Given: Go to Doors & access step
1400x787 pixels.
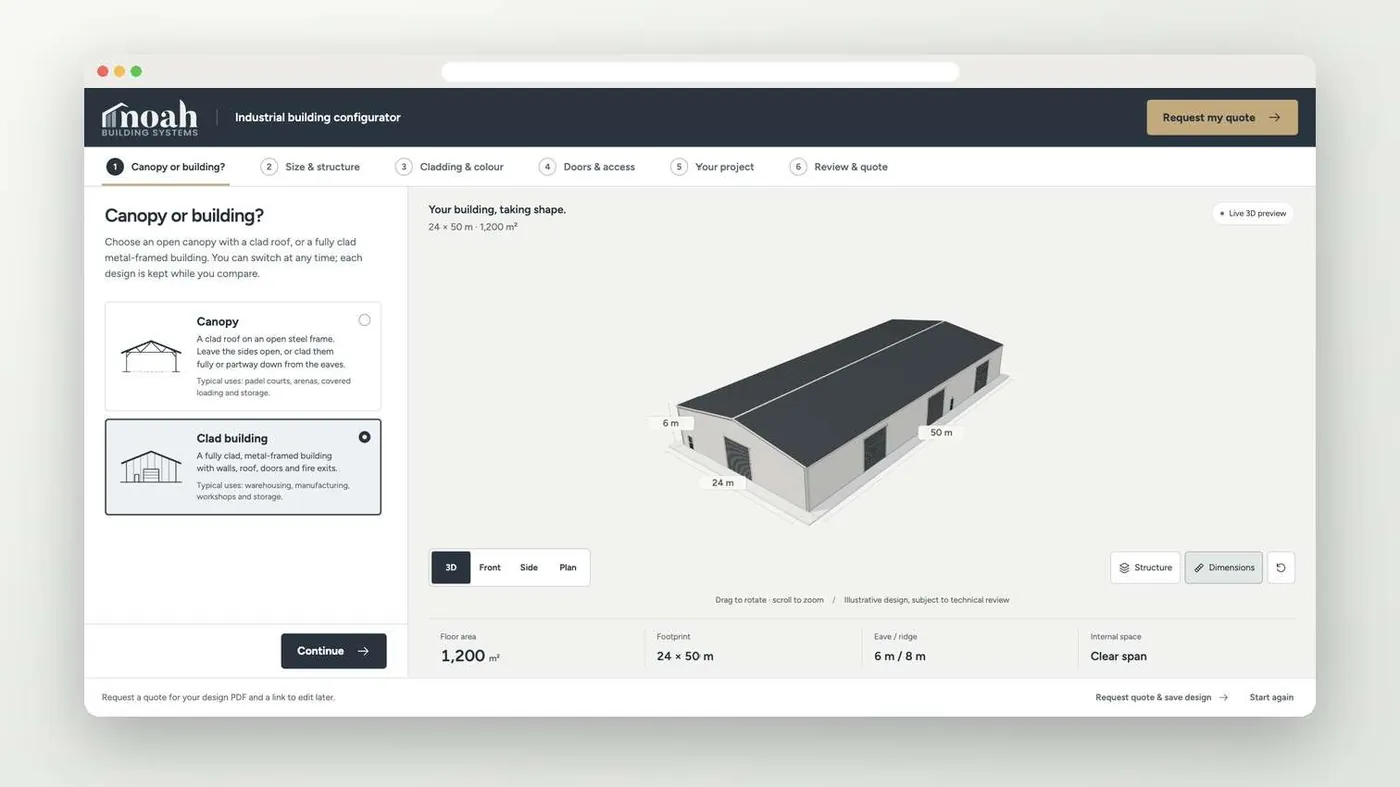Looking at the screenshot, I should click(x=587, y=167).
